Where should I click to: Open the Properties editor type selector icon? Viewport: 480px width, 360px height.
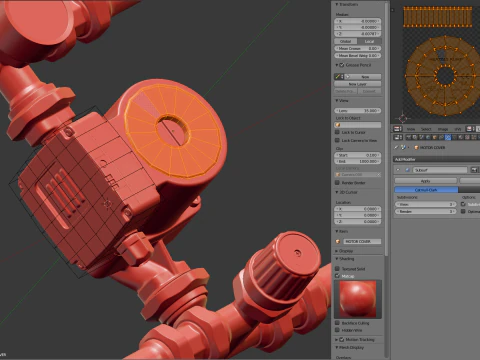(x=398, y=137)
